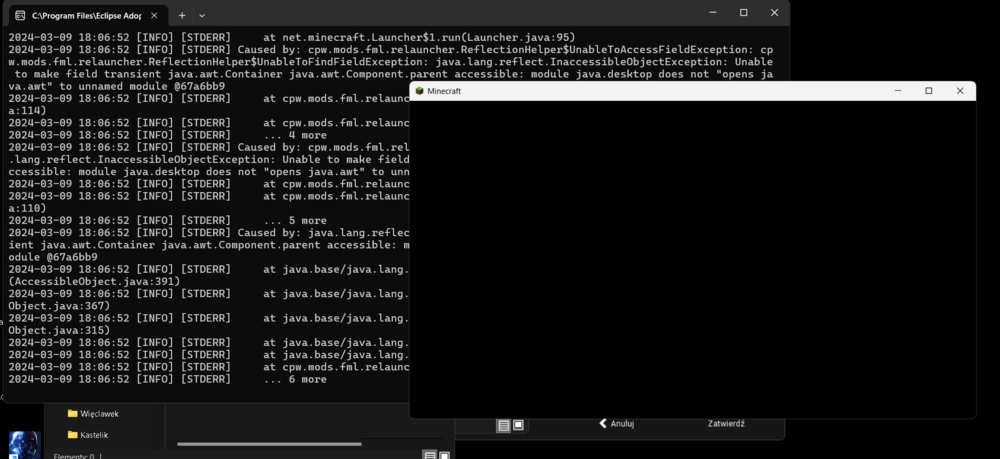Minimize the Minecraft window
The width and height of the screenshot is (1000, 459).
pyautogui.click(x=898, y=91)
